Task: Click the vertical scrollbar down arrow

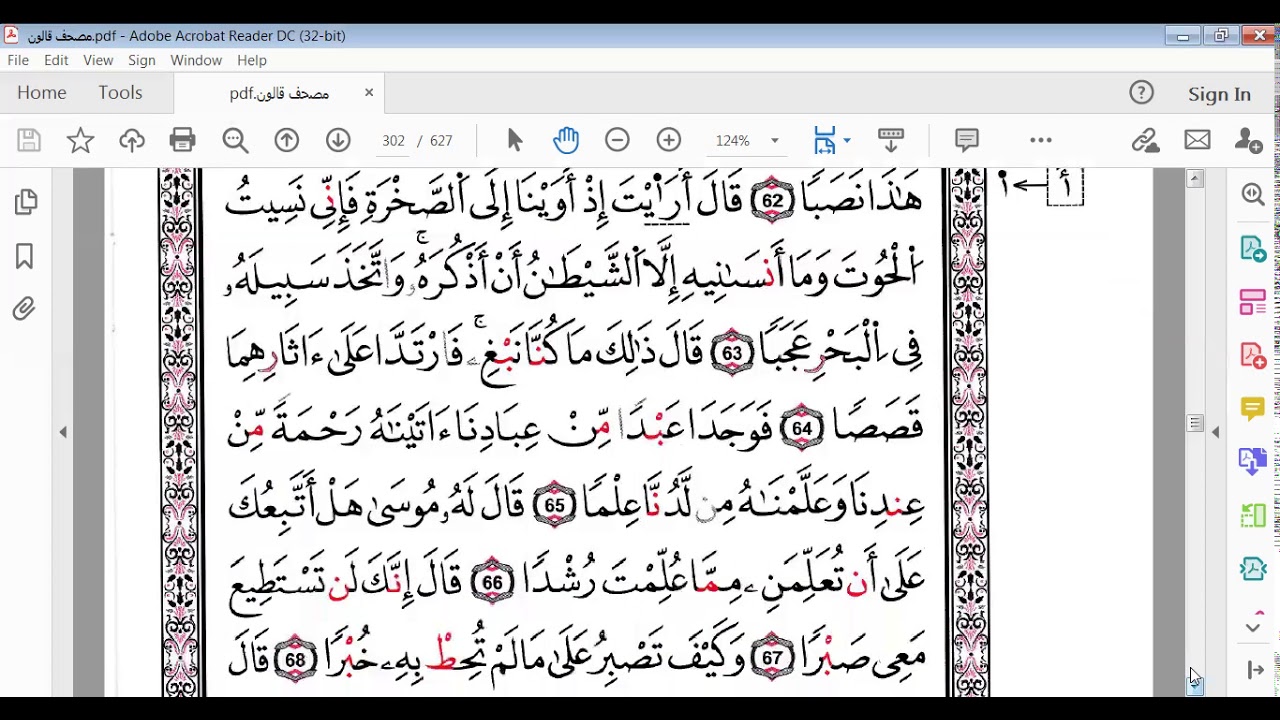Action: tap(1195, 685)
